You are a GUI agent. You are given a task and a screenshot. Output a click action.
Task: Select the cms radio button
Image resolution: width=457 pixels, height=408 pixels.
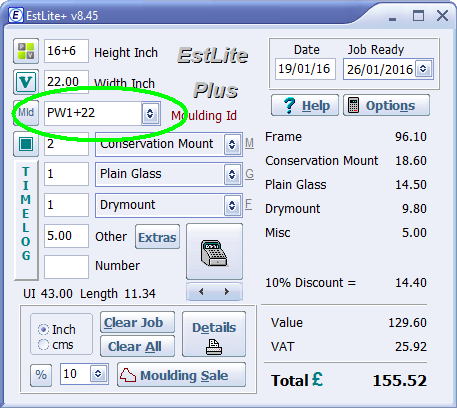tap(43, 345)
